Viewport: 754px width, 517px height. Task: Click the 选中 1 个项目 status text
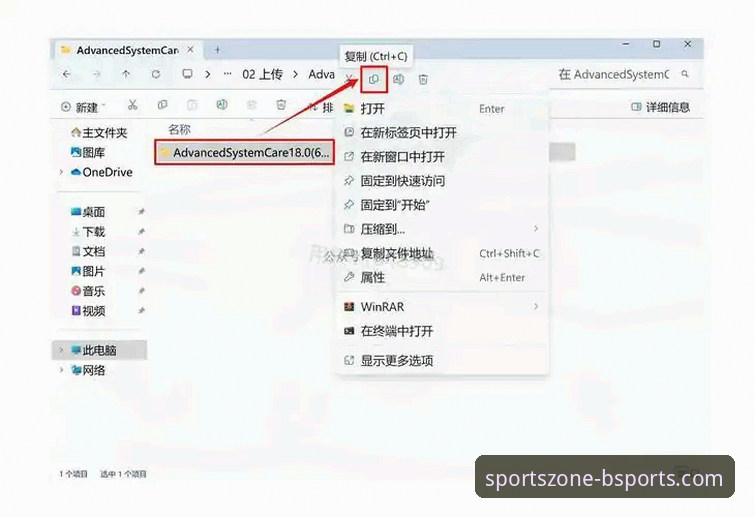(123, 474)
